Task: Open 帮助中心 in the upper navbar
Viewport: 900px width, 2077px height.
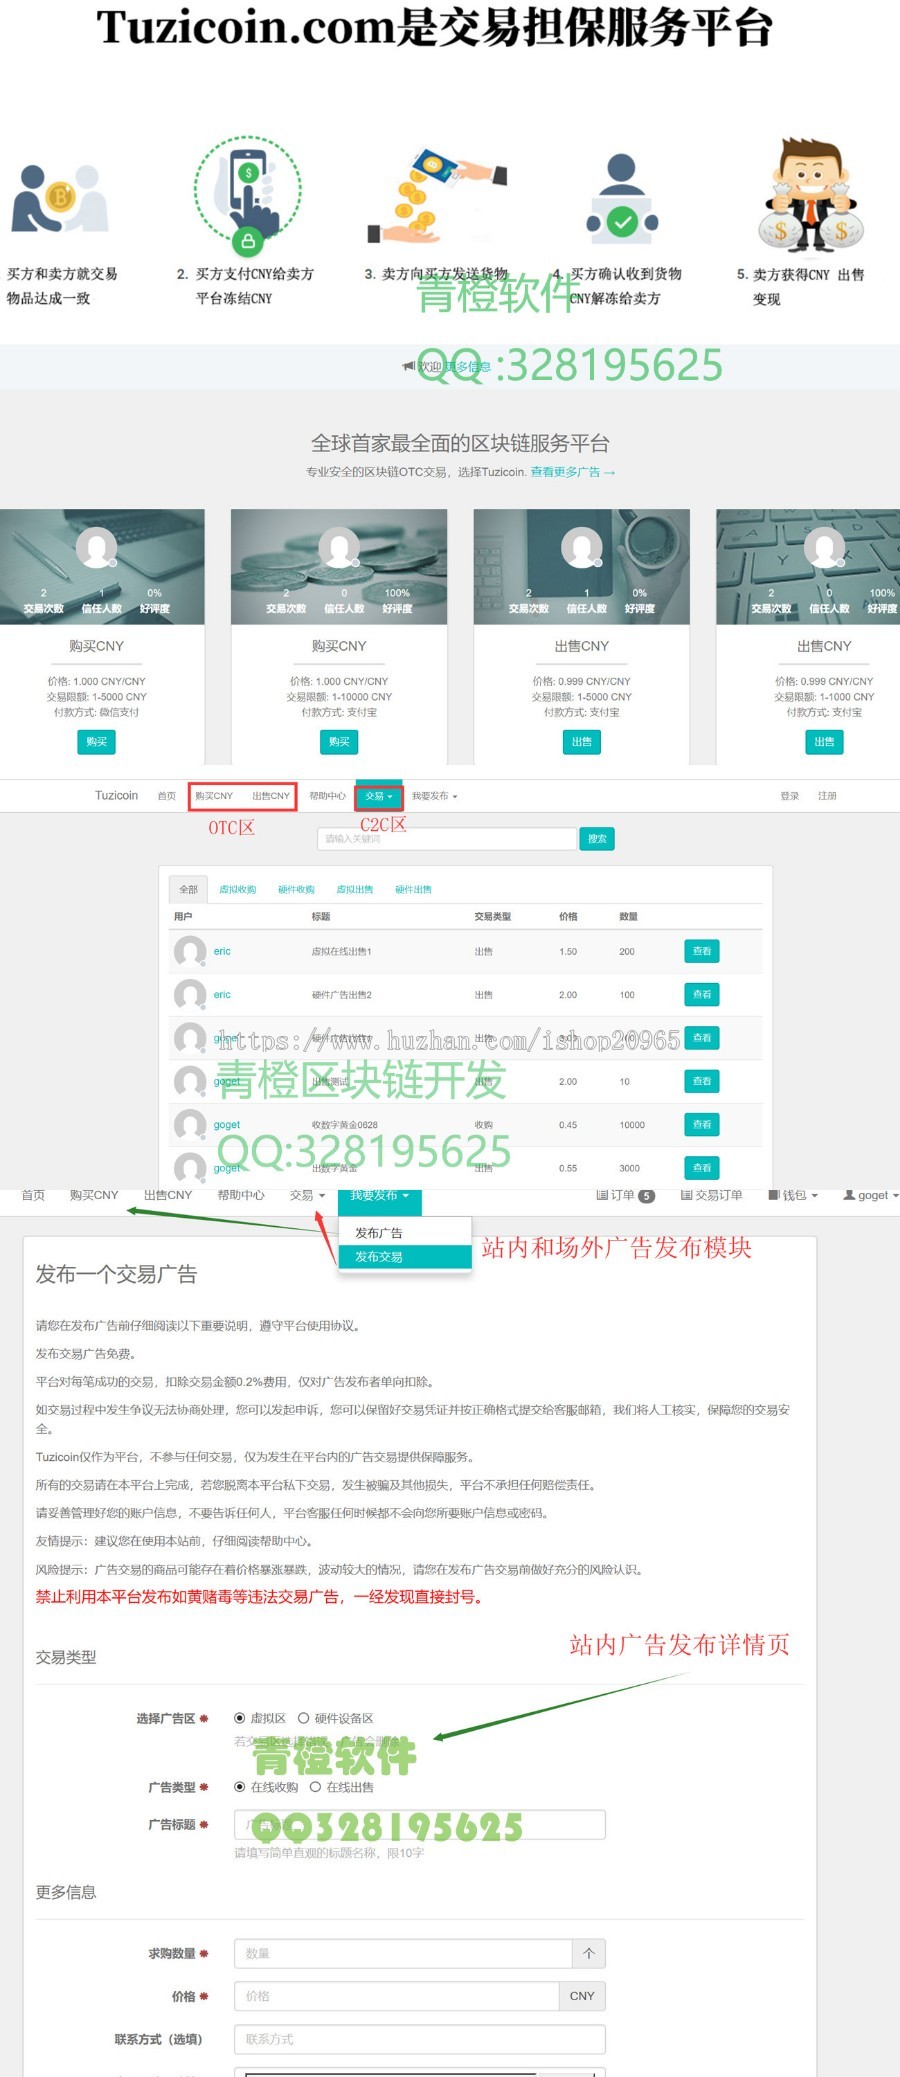Action: click(327, 796)
